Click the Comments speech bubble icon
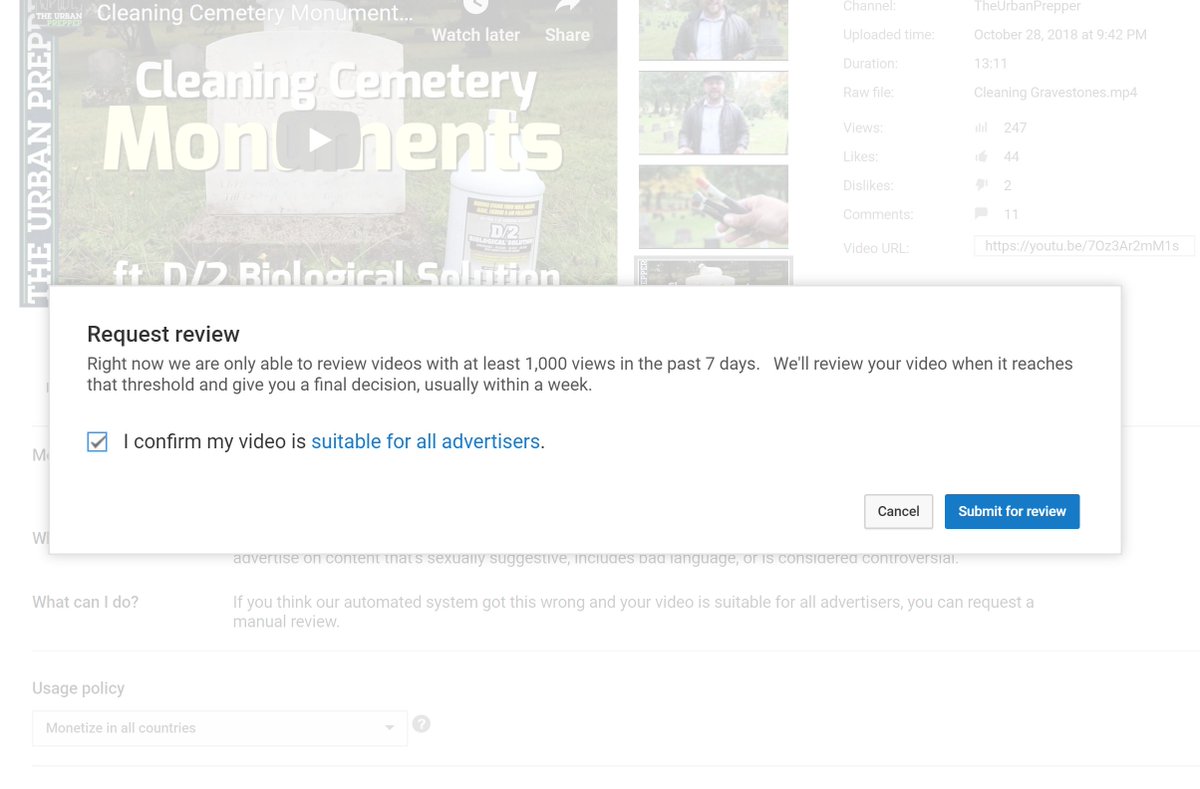This screenshot has width=1200, height=789. point(981,214)
